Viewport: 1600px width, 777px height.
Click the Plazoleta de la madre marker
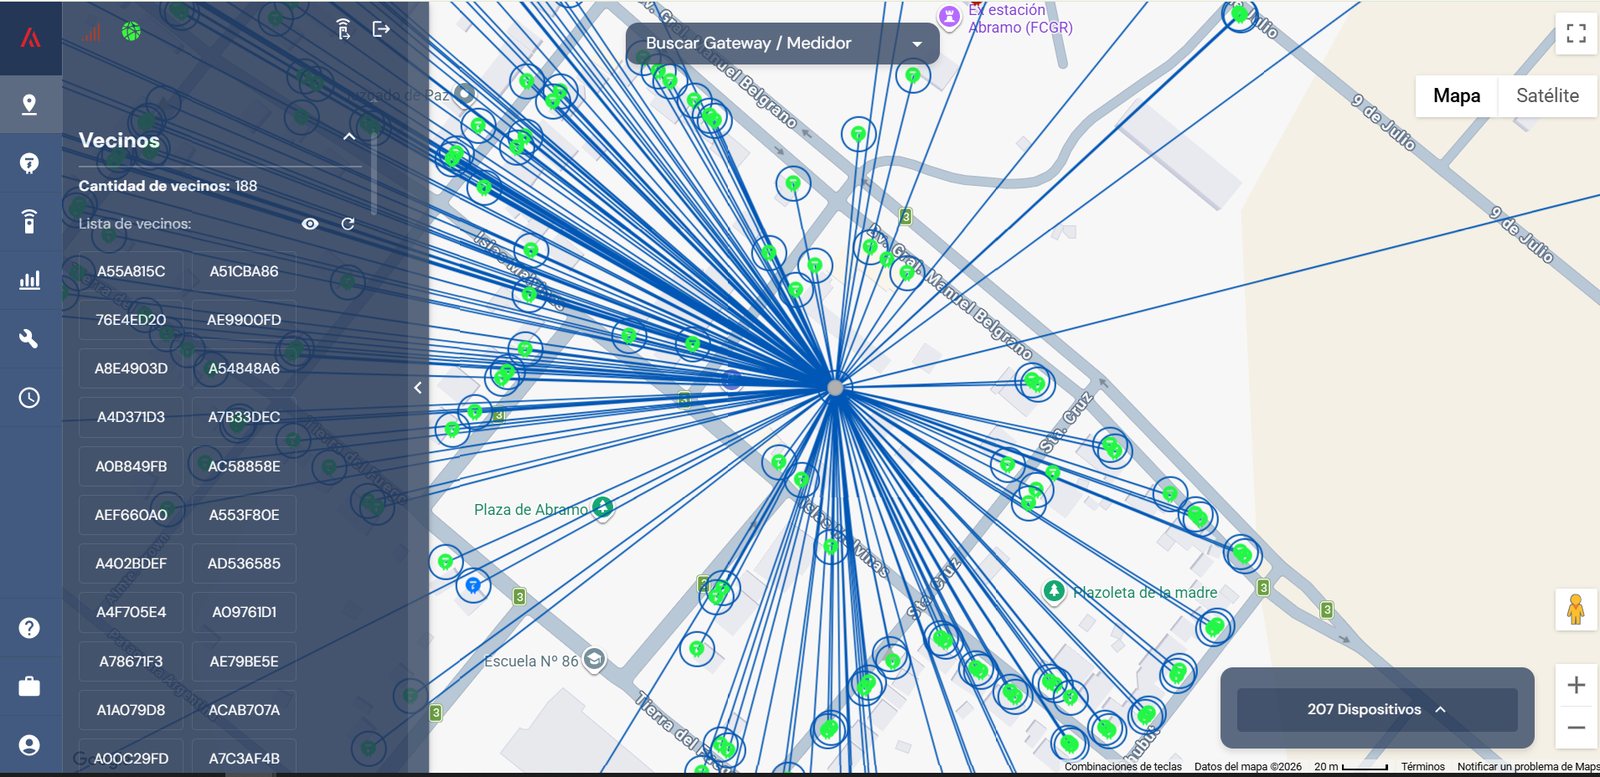[1054, 591]
